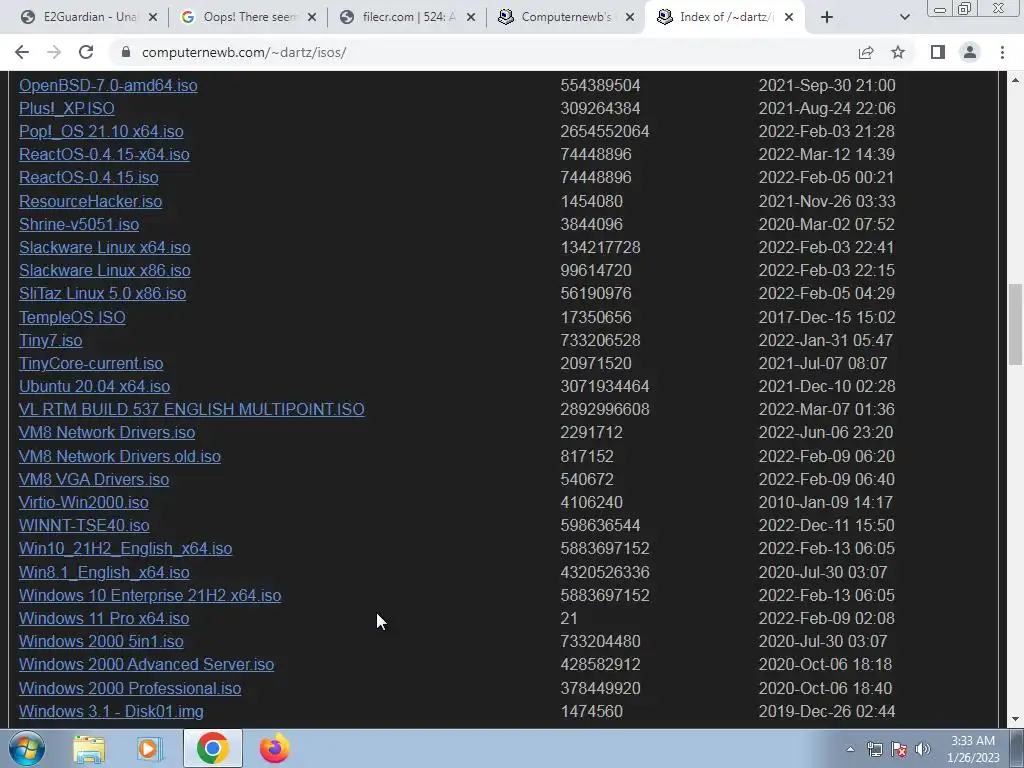Screen dimensions: 1024x768
Task: Open TinyCore-current.iso link
Action: [91, 363]
